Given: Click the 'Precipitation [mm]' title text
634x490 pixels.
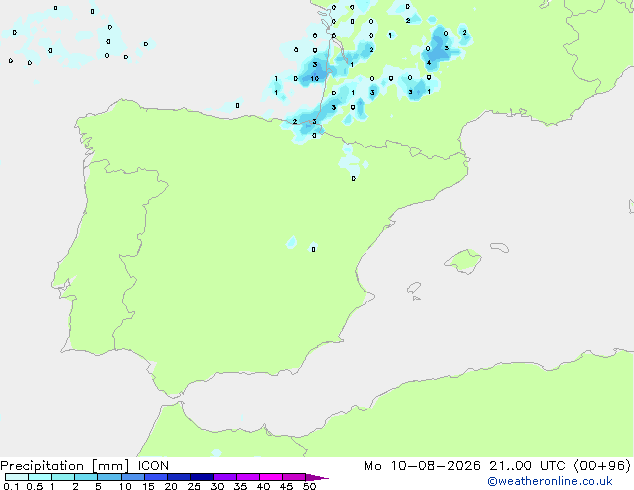Looking at the screenshot, I should [x=64, y=466].
